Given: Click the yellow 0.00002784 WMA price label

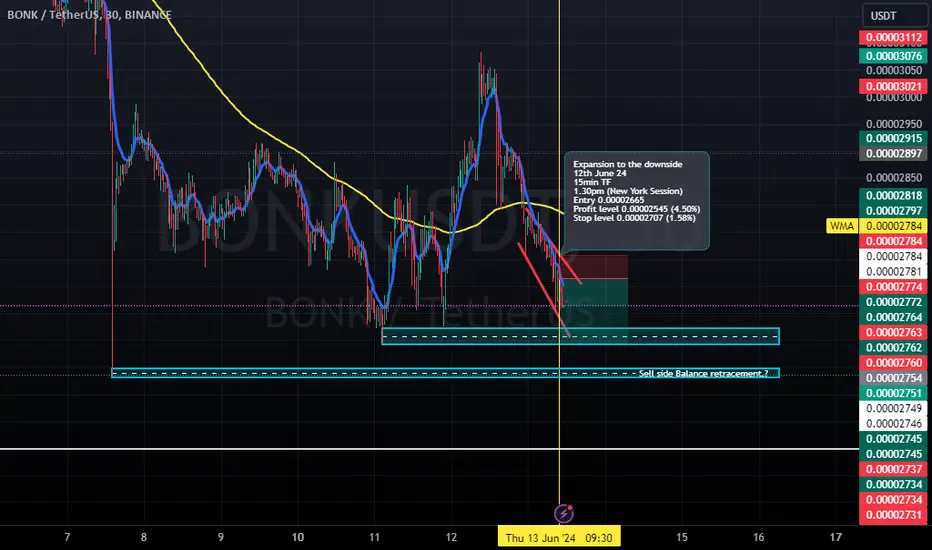Looking at the screenshot, I should click(x=893, y=226).
